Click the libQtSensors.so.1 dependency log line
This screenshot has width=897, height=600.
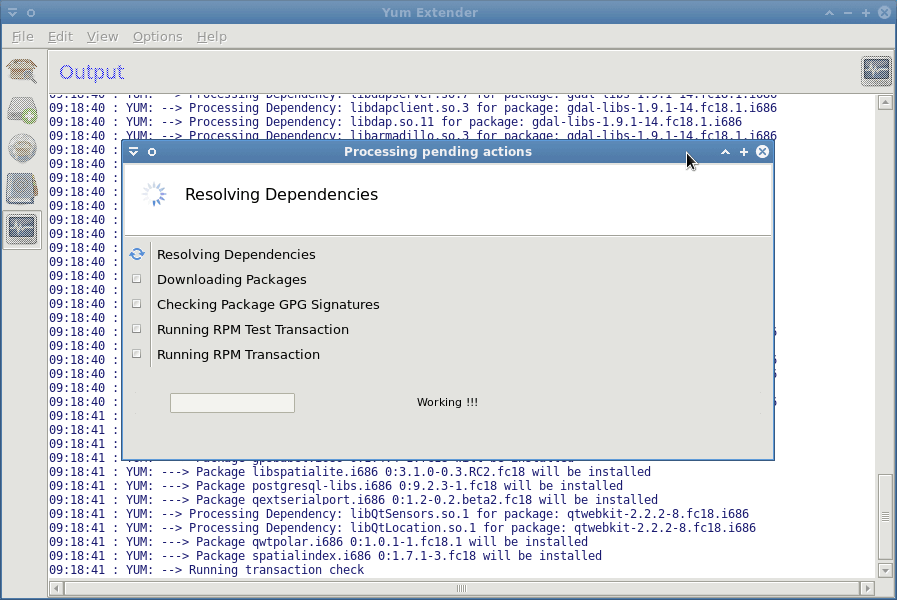[399, 514]
